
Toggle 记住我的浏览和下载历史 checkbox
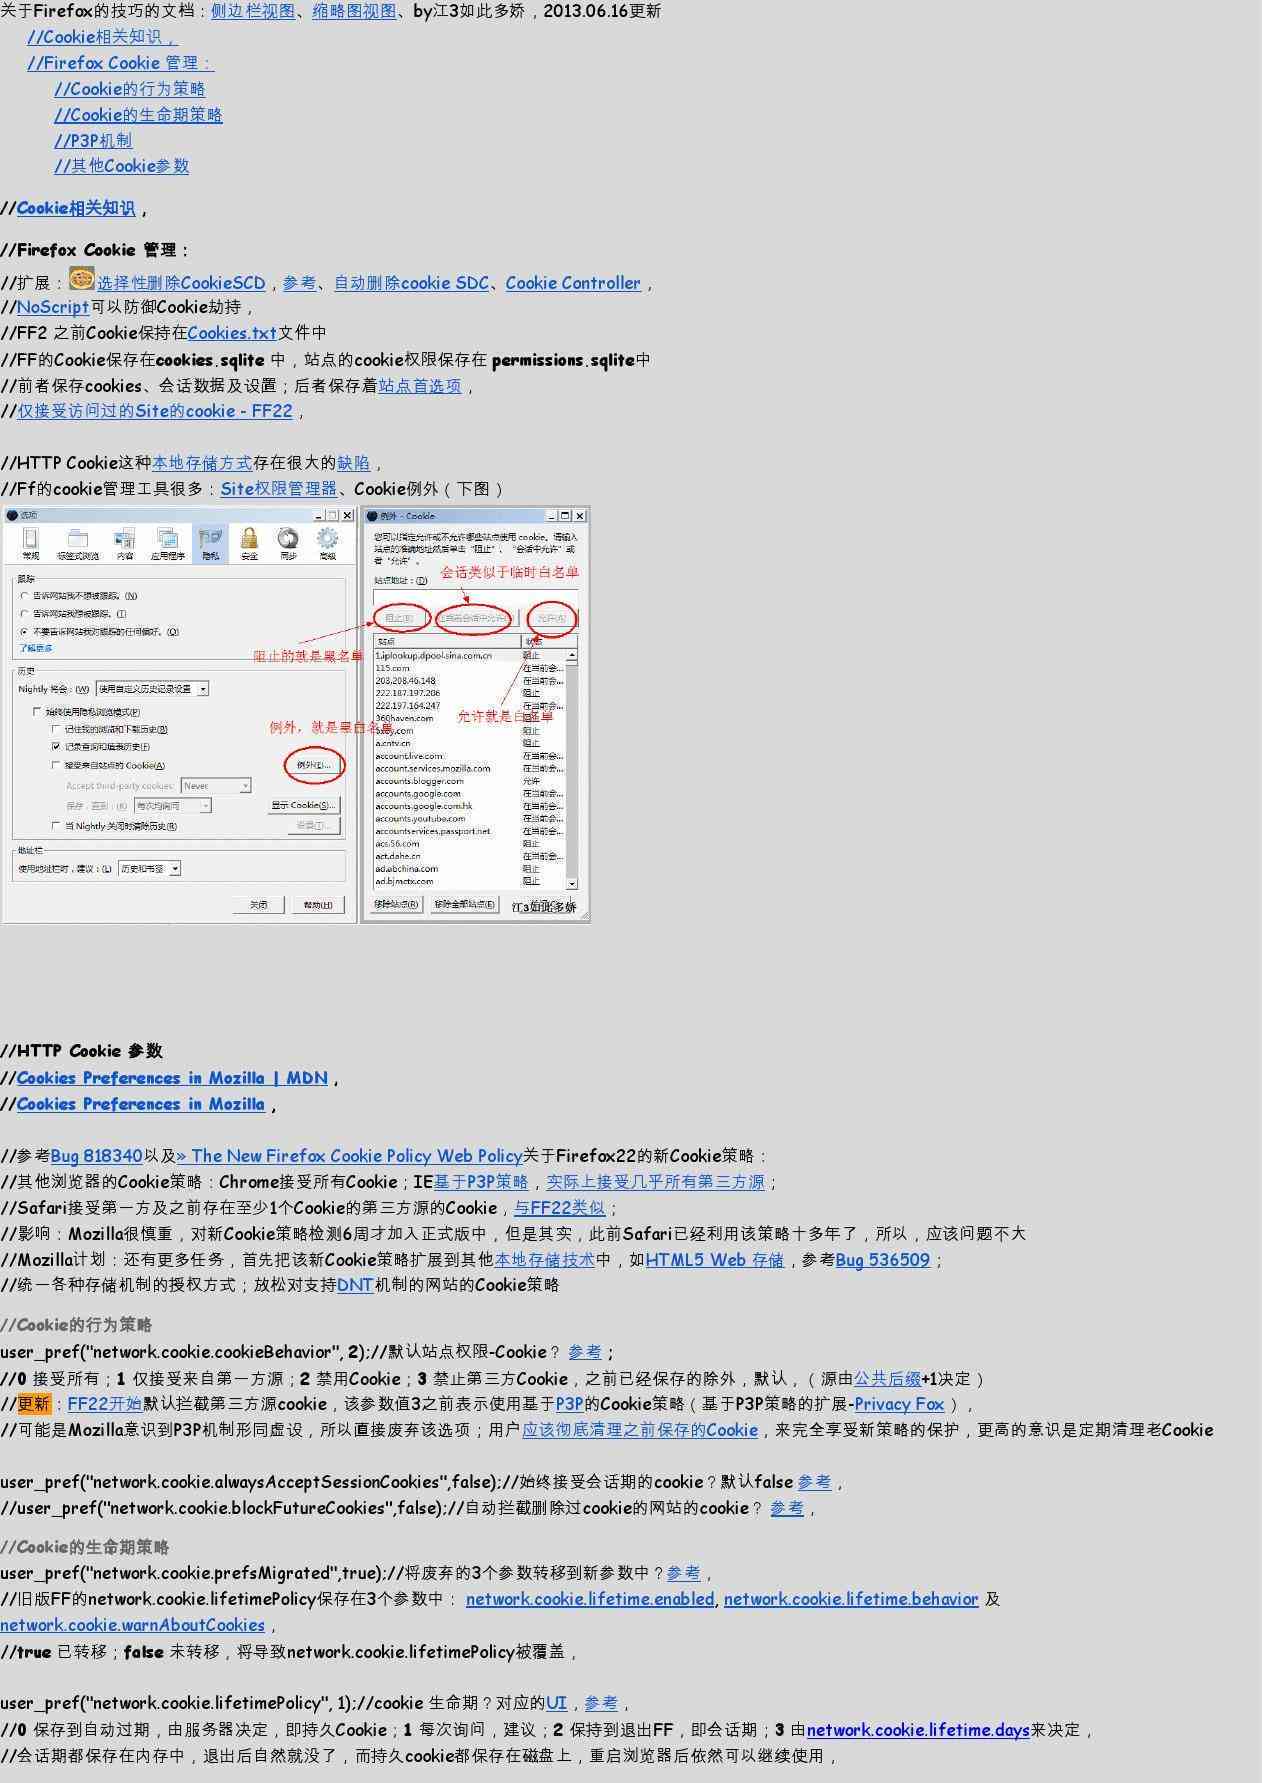click(56, 729)
